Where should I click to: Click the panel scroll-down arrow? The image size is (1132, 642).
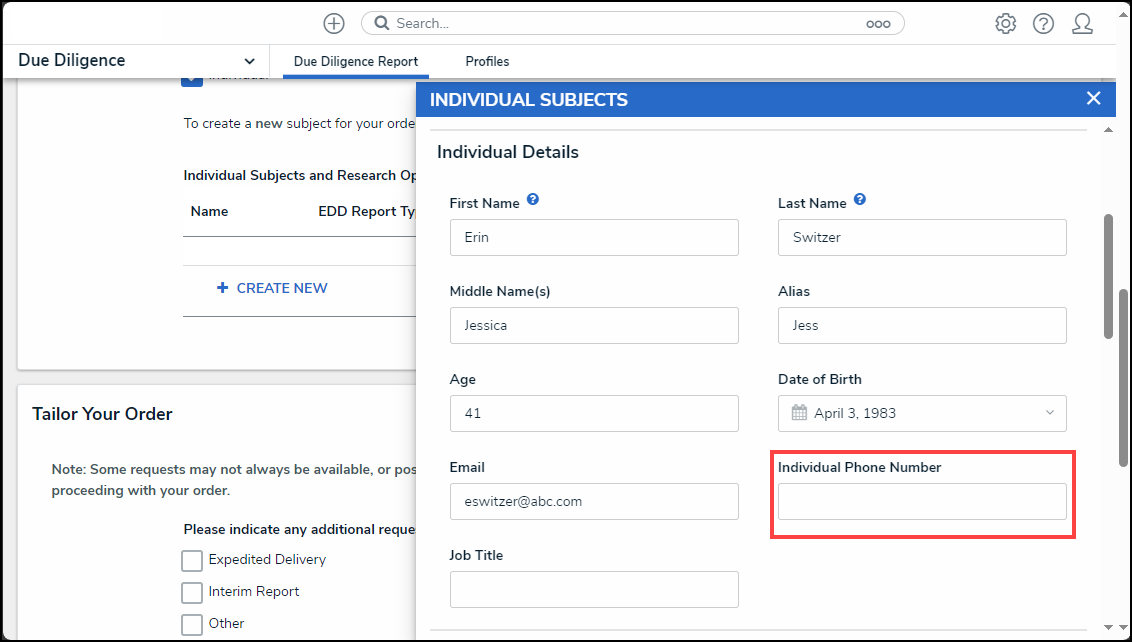pyautogui.click(x=1108, y=627)
